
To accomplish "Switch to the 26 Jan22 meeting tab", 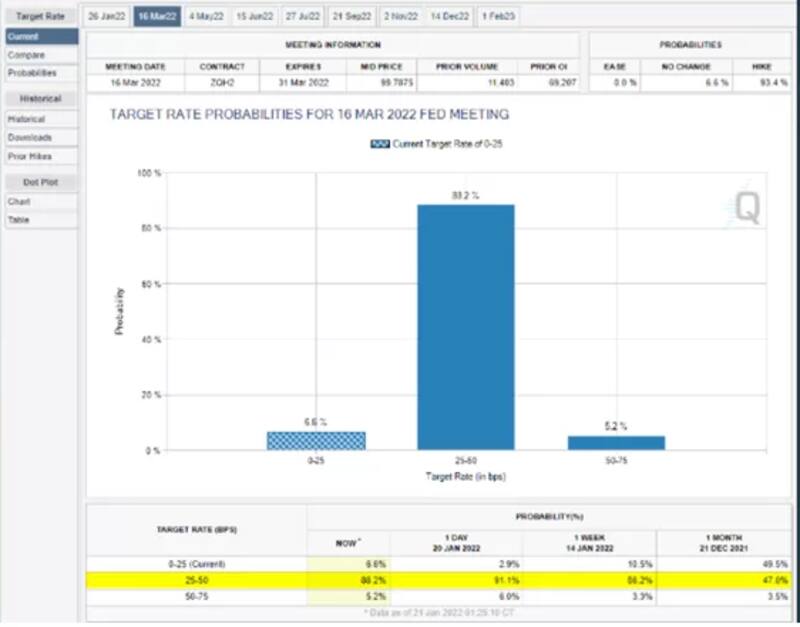I will 106,16.
